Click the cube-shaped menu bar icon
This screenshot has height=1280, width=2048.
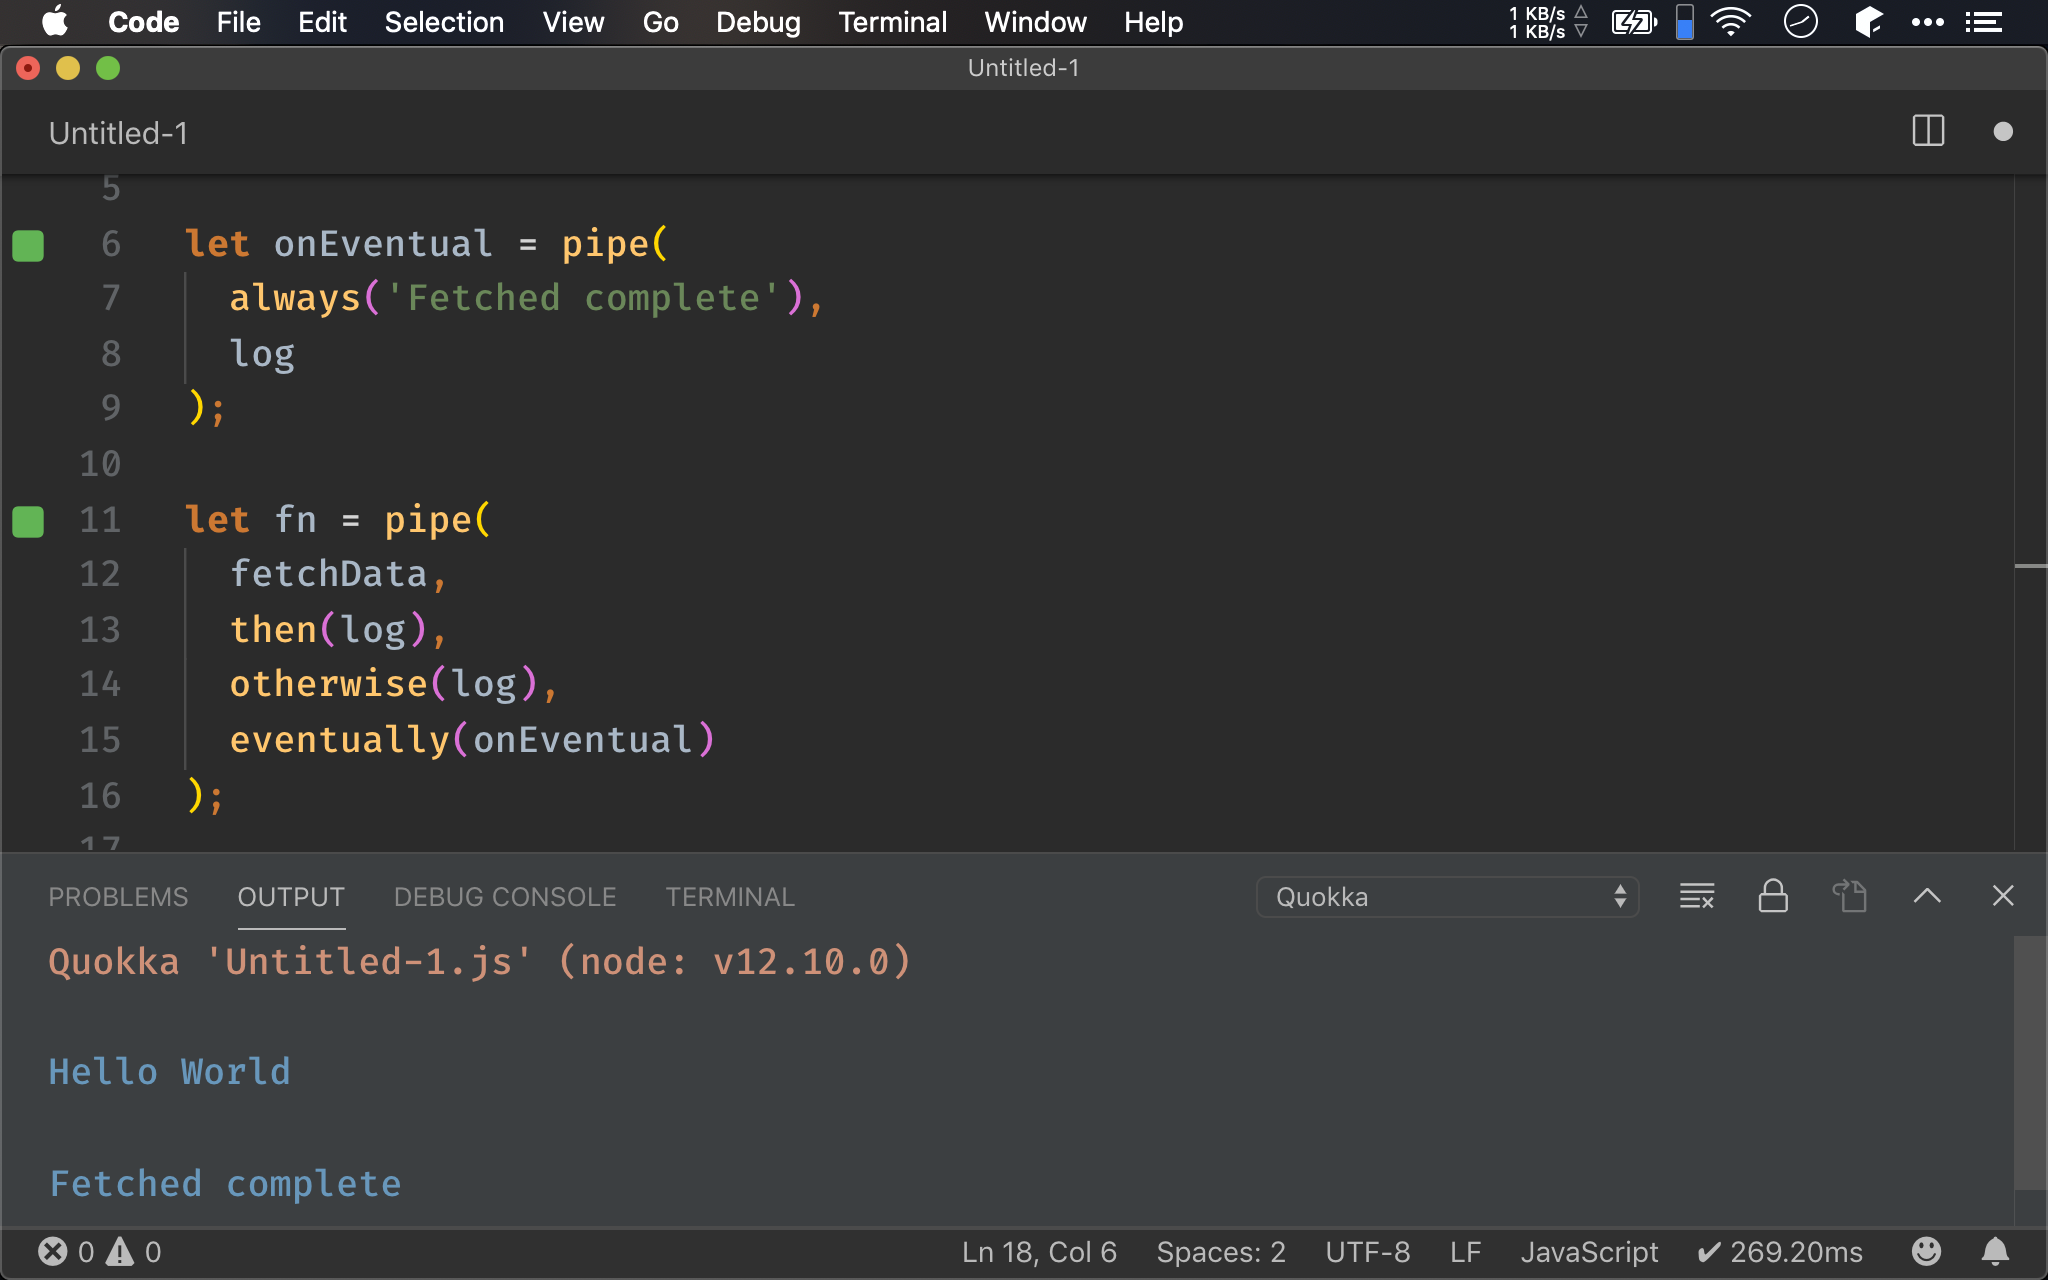(x=1868, y=22)
